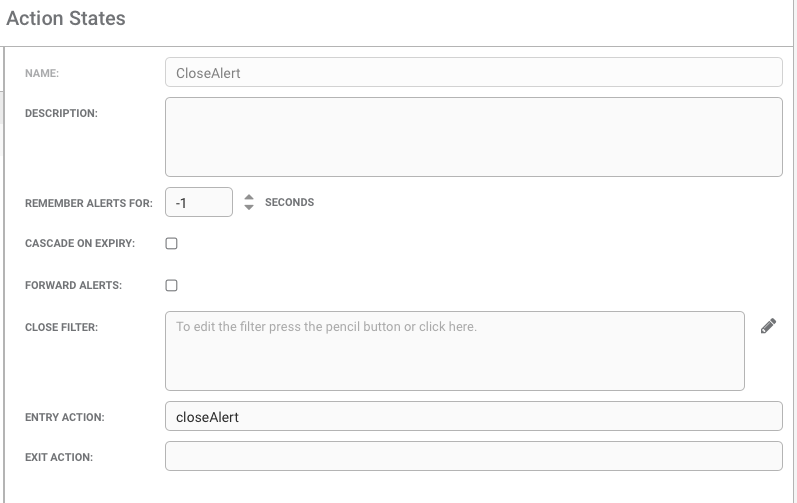Click the Action States heading
Viewport: 797px width, 503px height.
click(66, 18)
